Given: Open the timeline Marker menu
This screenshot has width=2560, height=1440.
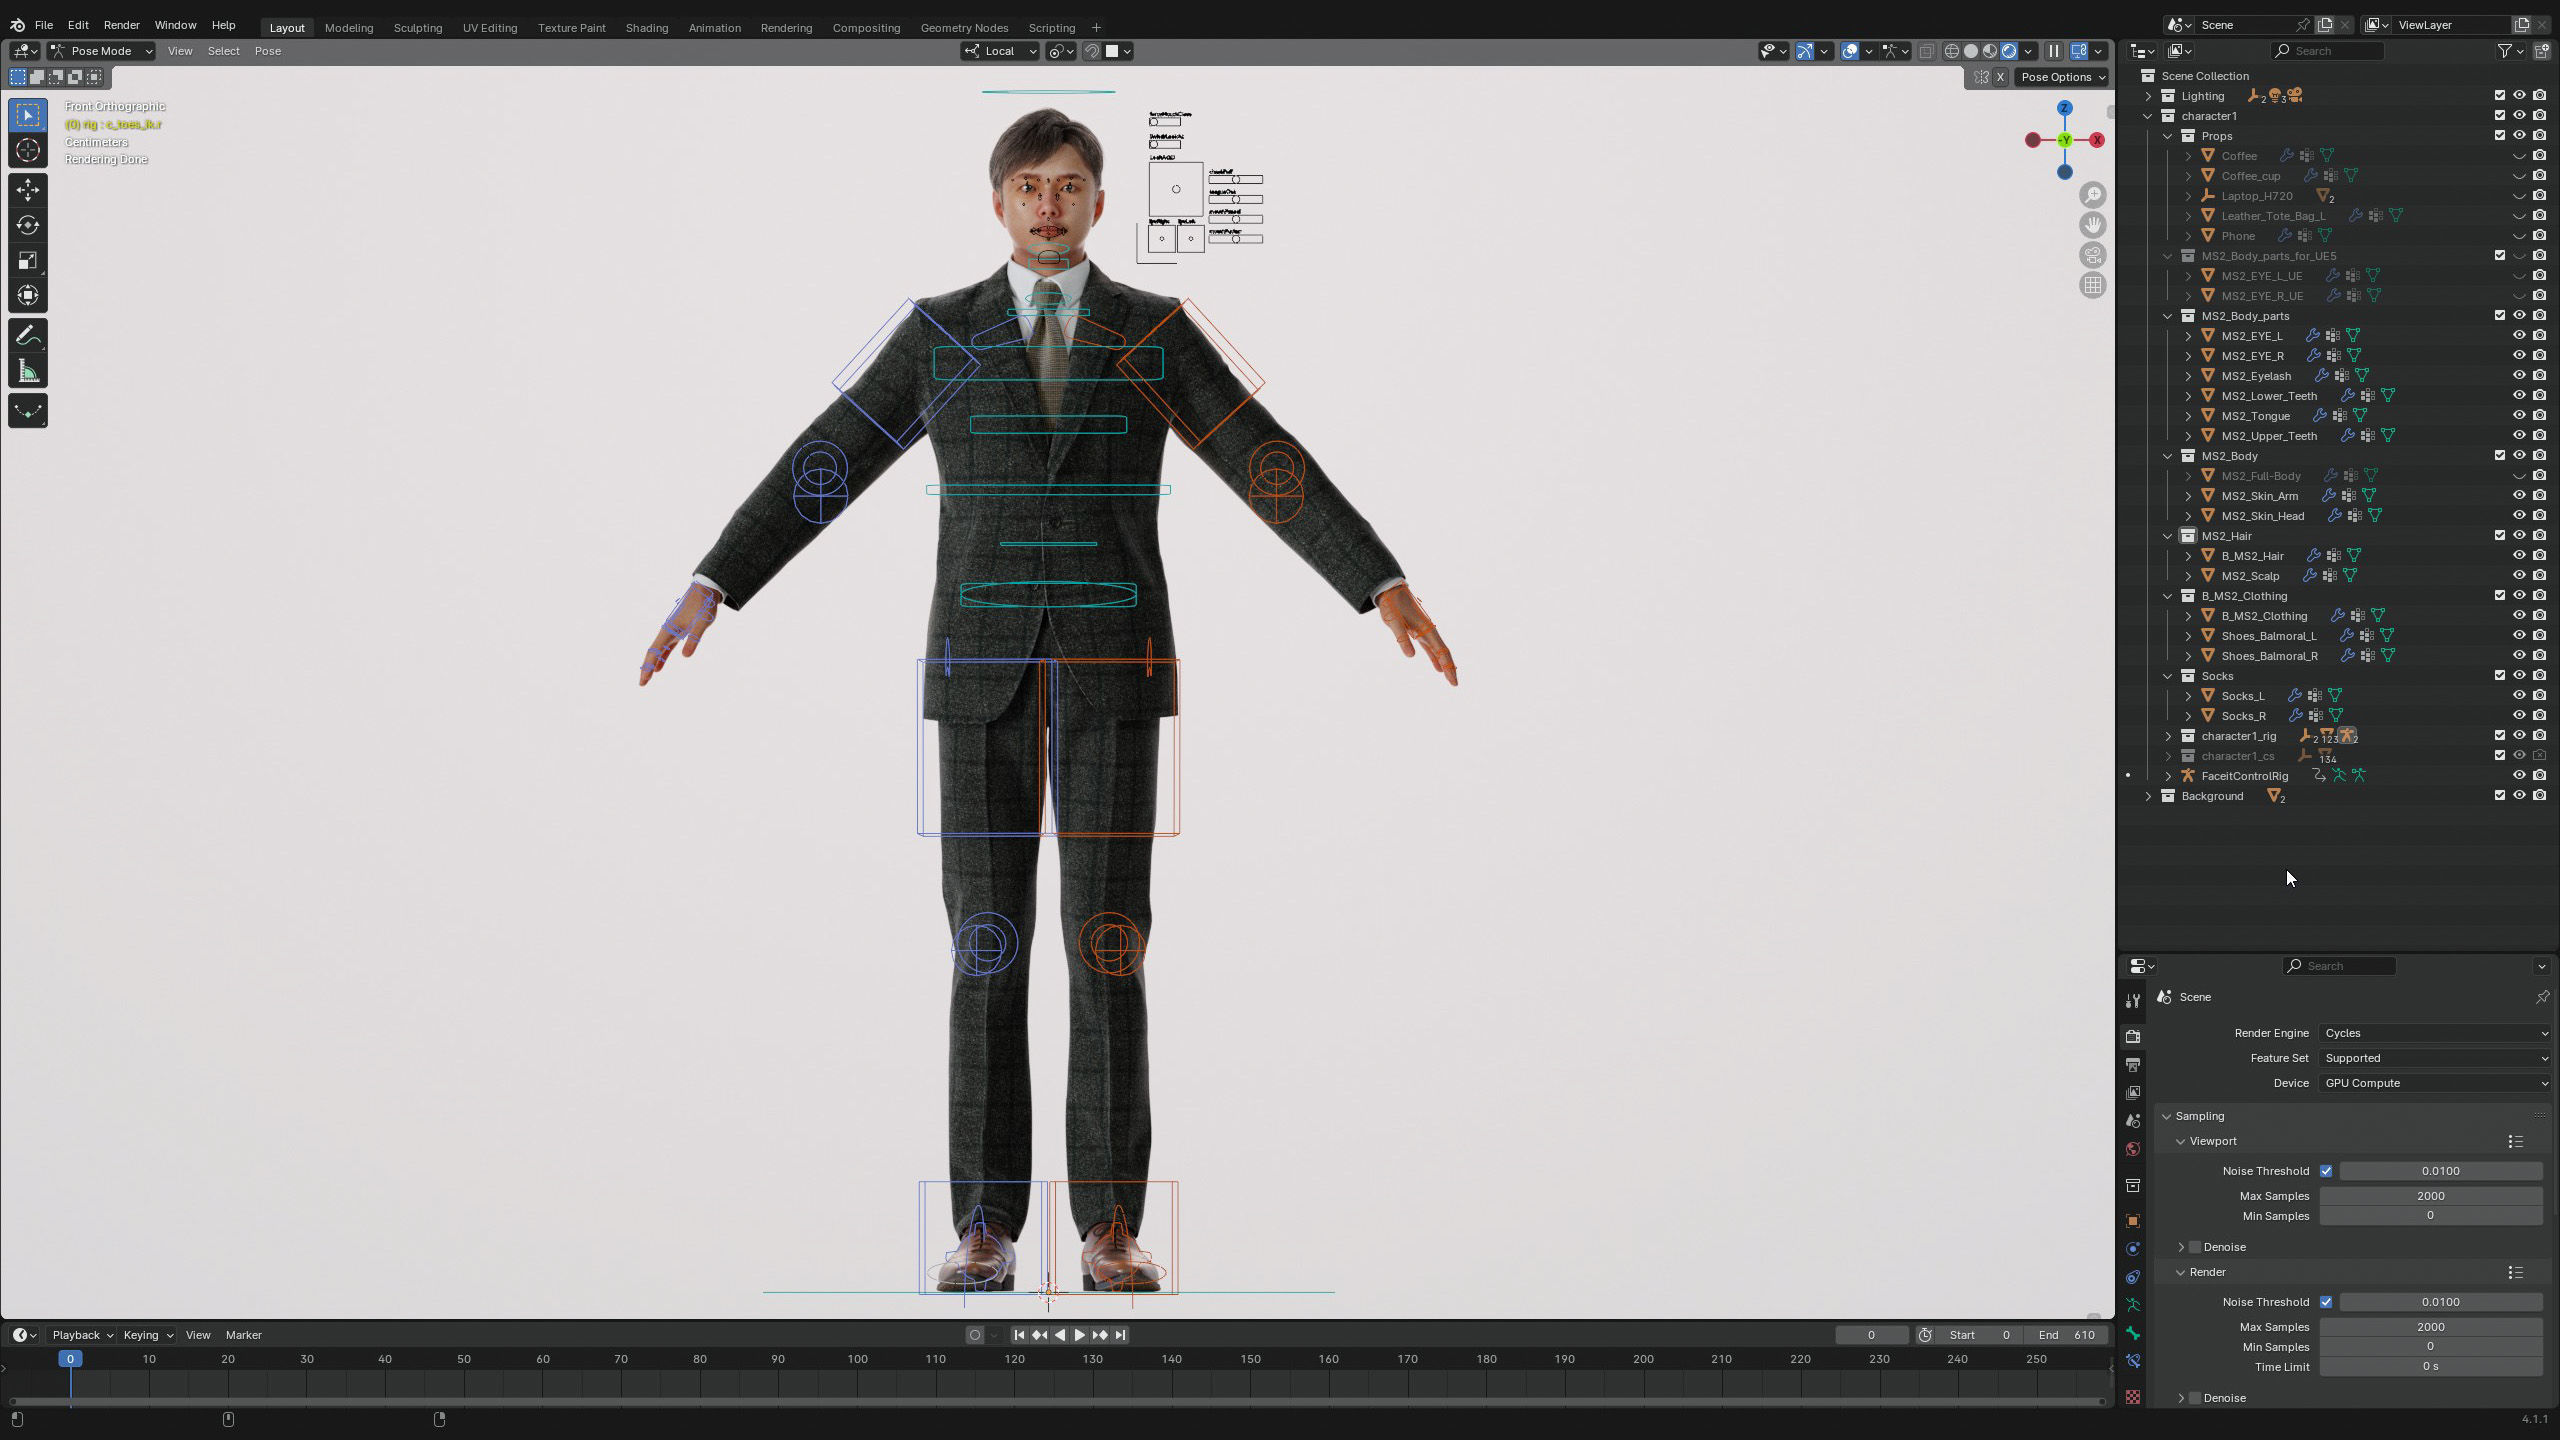Looking at the screenshot, I should pyautogui.click(x=244, y=1335).
